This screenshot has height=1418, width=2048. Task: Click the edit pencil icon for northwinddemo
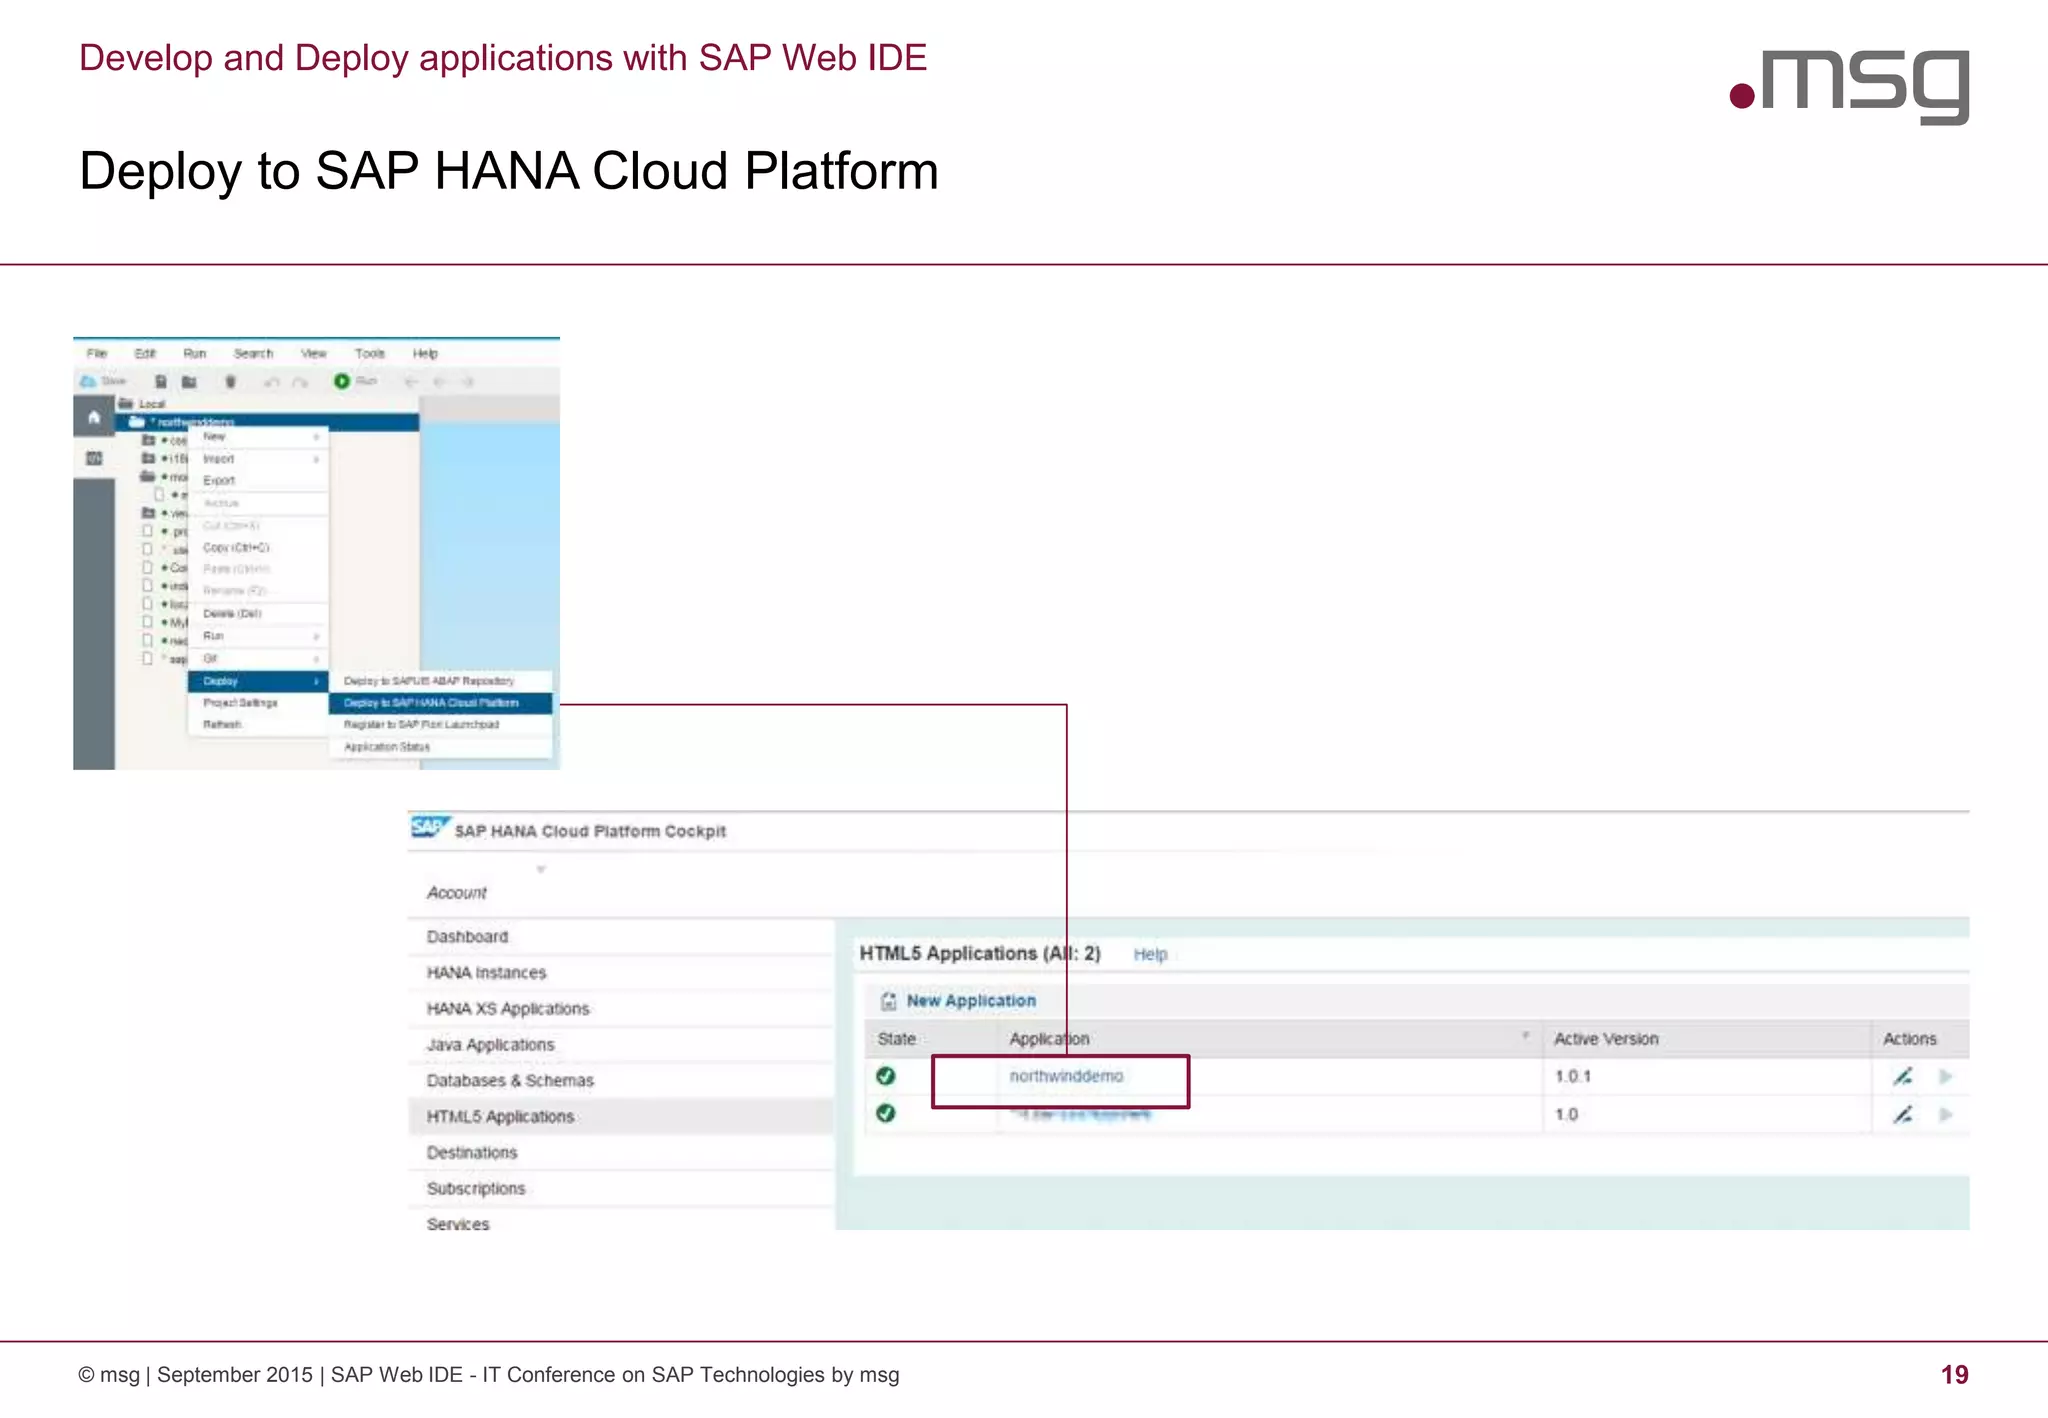[x=1903, y=1077]
